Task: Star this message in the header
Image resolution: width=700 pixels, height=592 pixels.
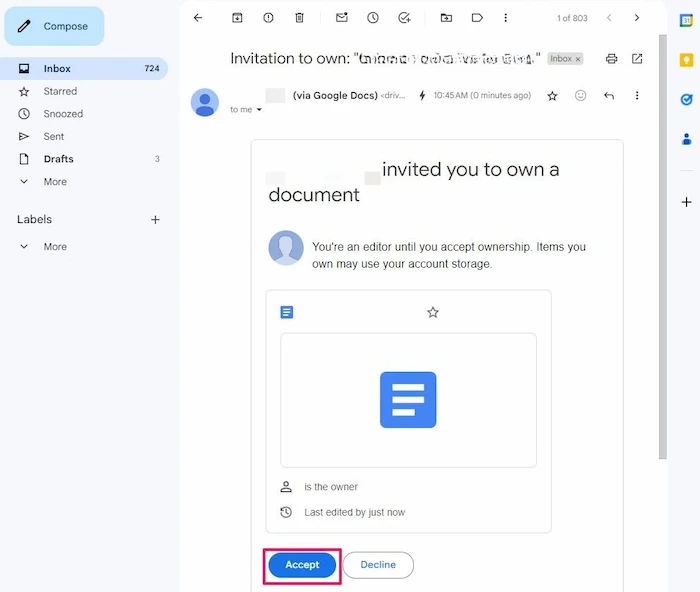Action: click(552, 96)
